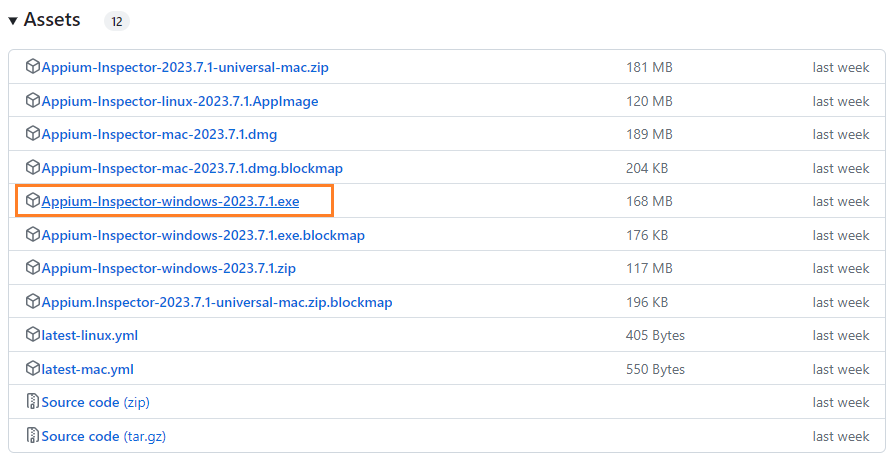Collapse the Assets section triangle
This screenshot has width=895, height=463.
[x=13, y=21]
